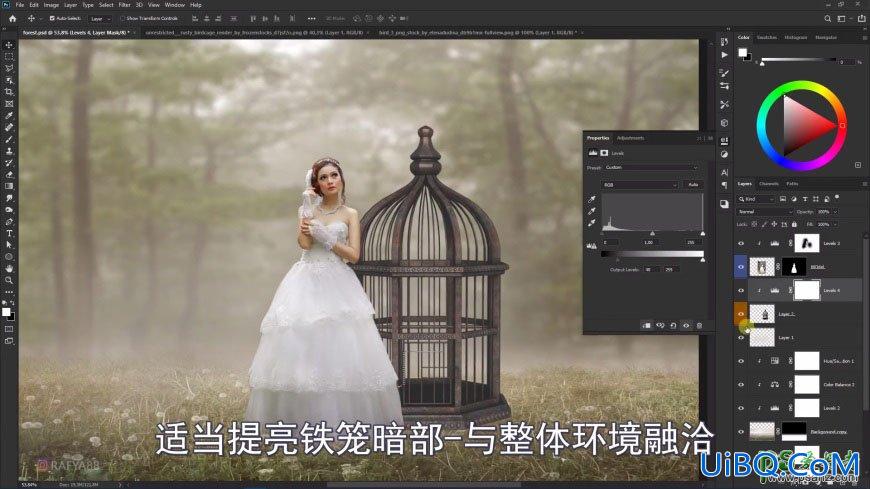870x489 pixels.
Task: Open the Character panel icon
Action: pos(724,173)
